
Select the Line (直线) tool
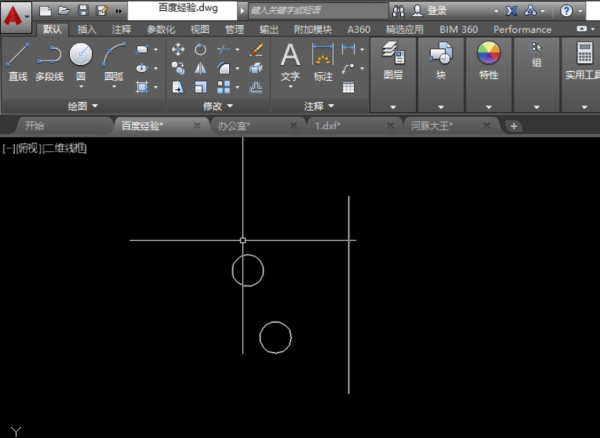(18, 62)
